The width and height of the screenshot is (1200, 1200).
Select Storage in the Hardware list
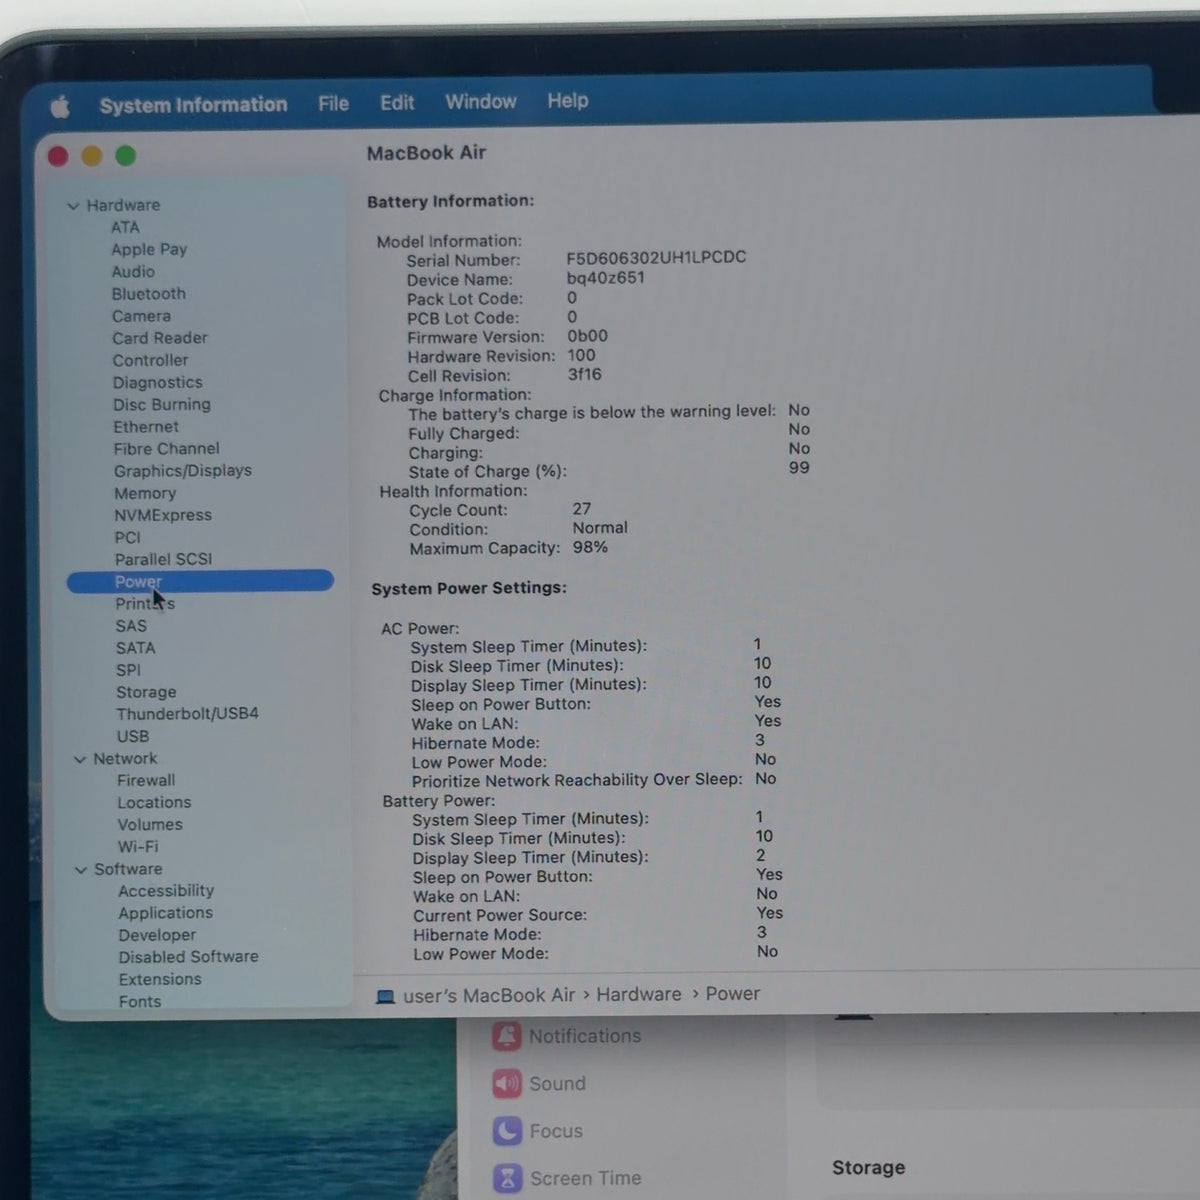pyautogui.click(x=146, y=692)
